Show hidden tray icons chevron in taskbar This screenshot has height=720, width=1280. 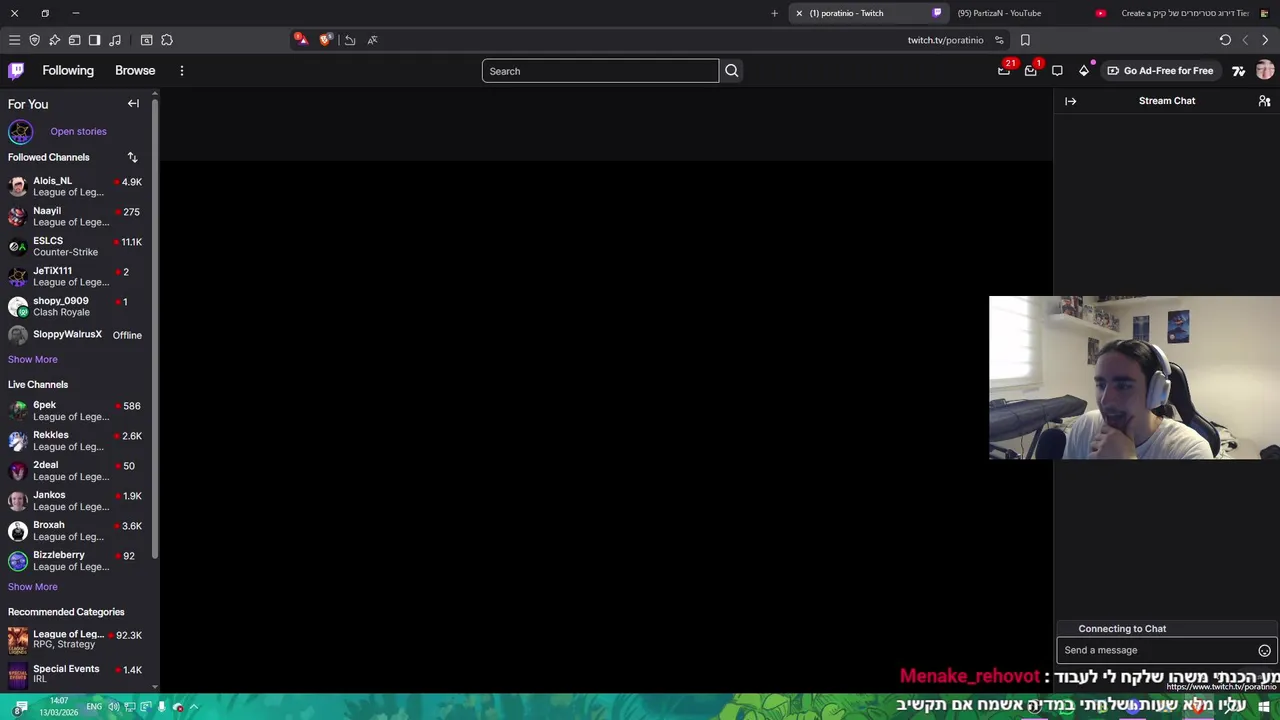click(194, 707)
